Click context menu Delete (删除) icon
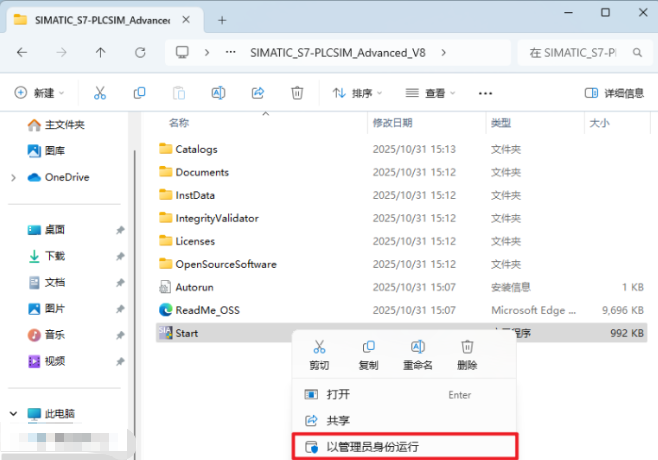Screen dimensions: 658x460 [x=467, y=347]
